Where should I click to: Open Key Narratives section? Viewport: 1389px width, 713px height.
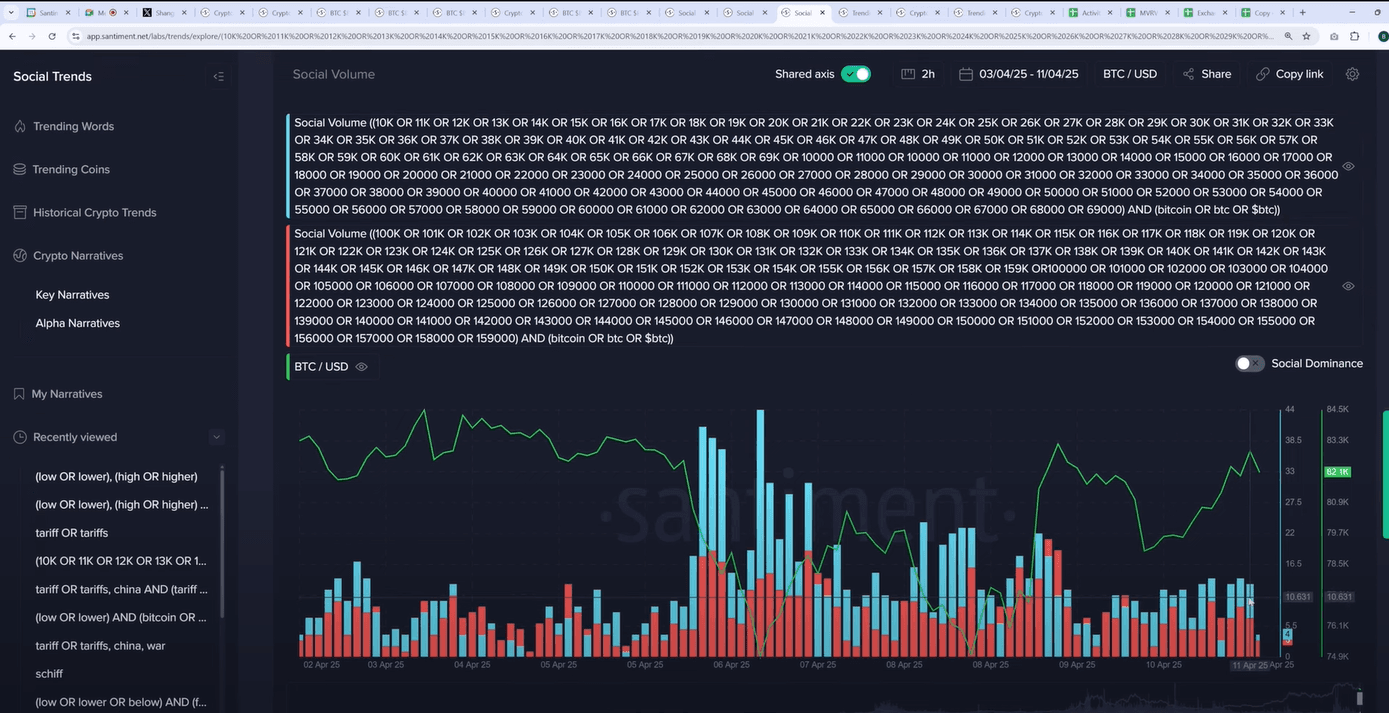[72, 295]
